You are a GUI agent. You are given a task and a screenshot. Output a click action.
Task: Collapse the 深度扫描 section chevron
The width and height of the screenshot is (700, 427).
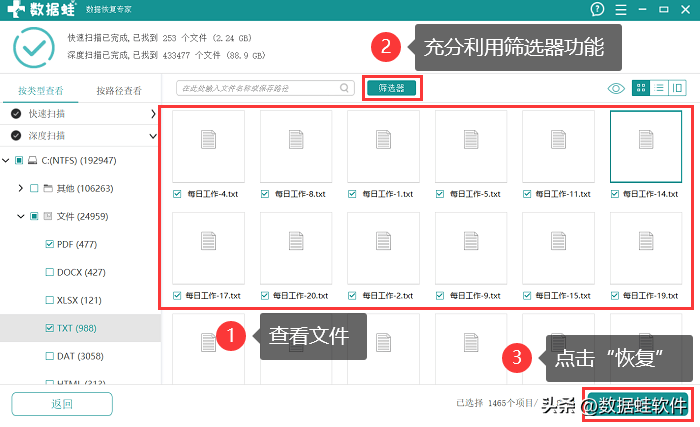153,135
